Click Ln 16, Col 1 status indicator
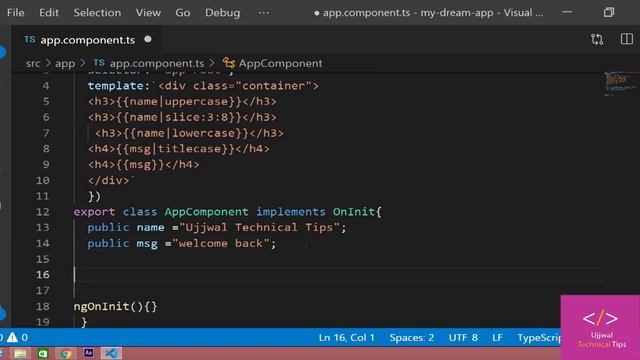 (x=347, y=338)
